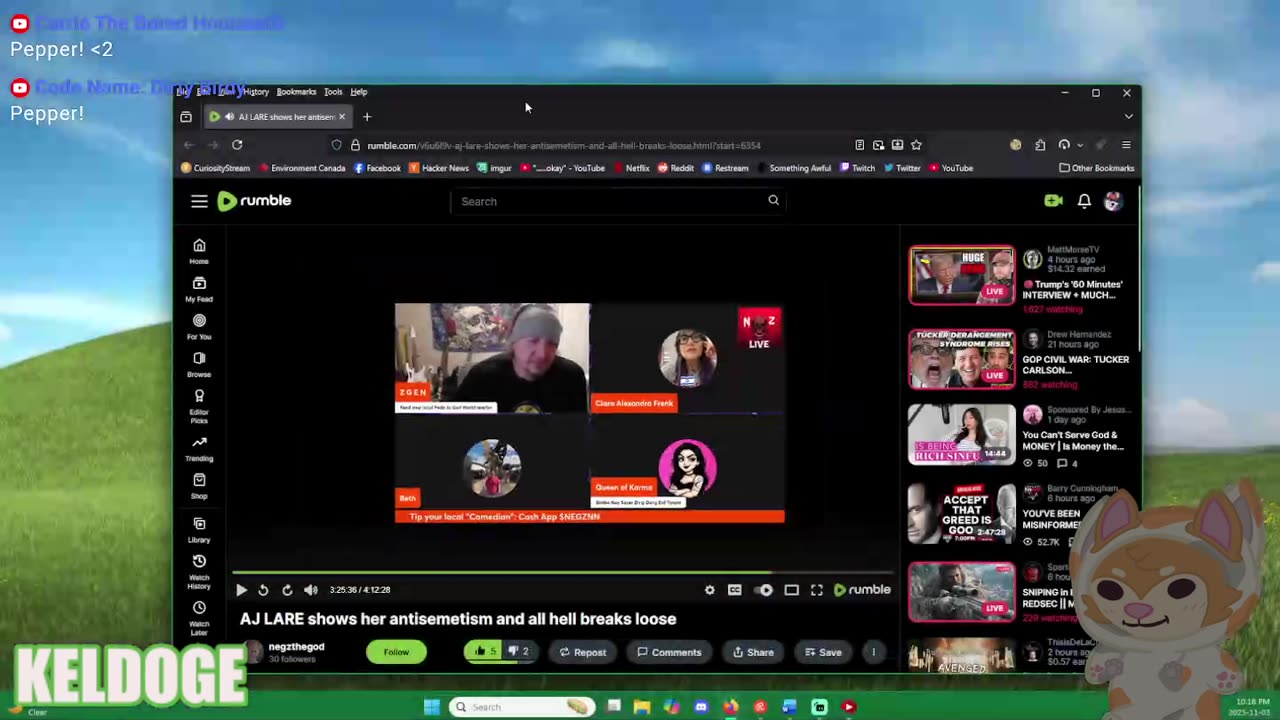Bookmark this page with the star
This screenshot has height=720, width=1280.
(916, 145)
